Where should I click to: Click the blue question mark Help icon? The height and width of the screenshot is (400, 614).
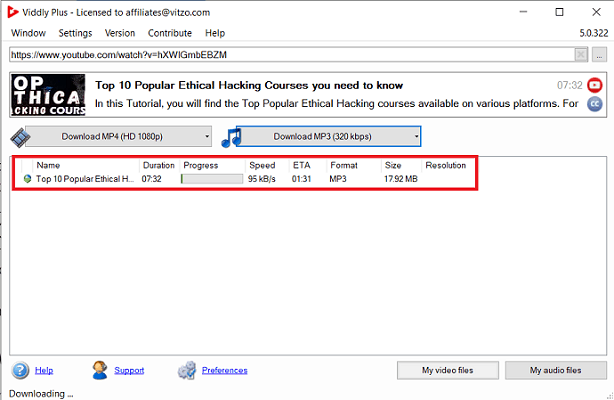click(x=20, y=370)
